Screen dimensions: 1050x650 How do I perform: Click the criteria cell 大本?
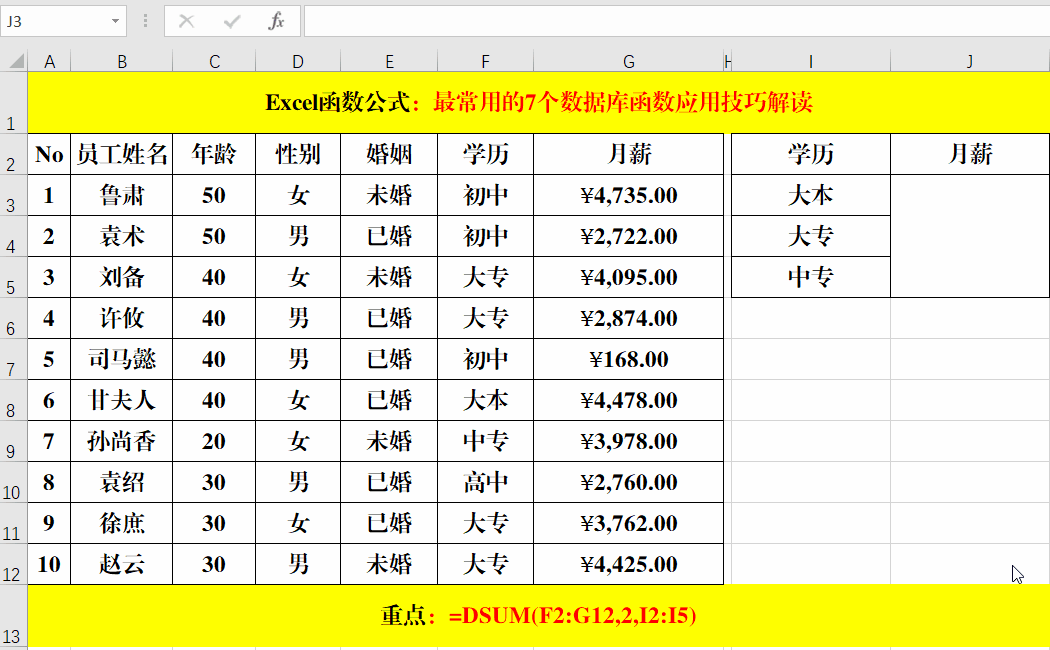tap(811, 195)
